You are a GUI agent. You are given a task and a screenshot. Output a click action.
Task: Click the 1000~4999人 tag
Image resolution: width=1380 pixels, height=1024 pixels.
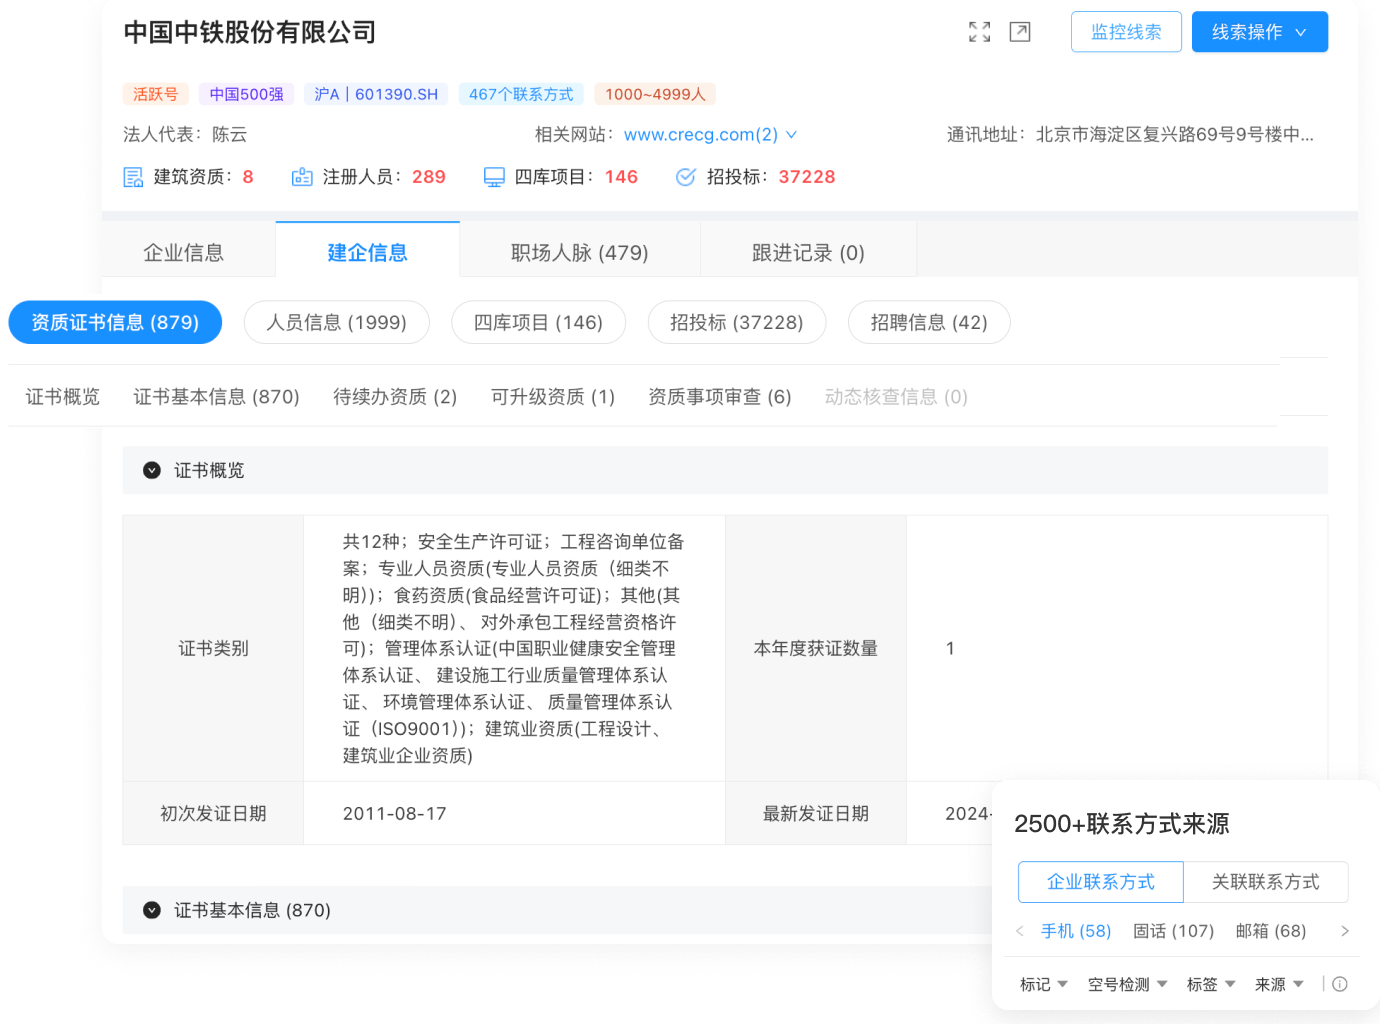tap(655, 94)
